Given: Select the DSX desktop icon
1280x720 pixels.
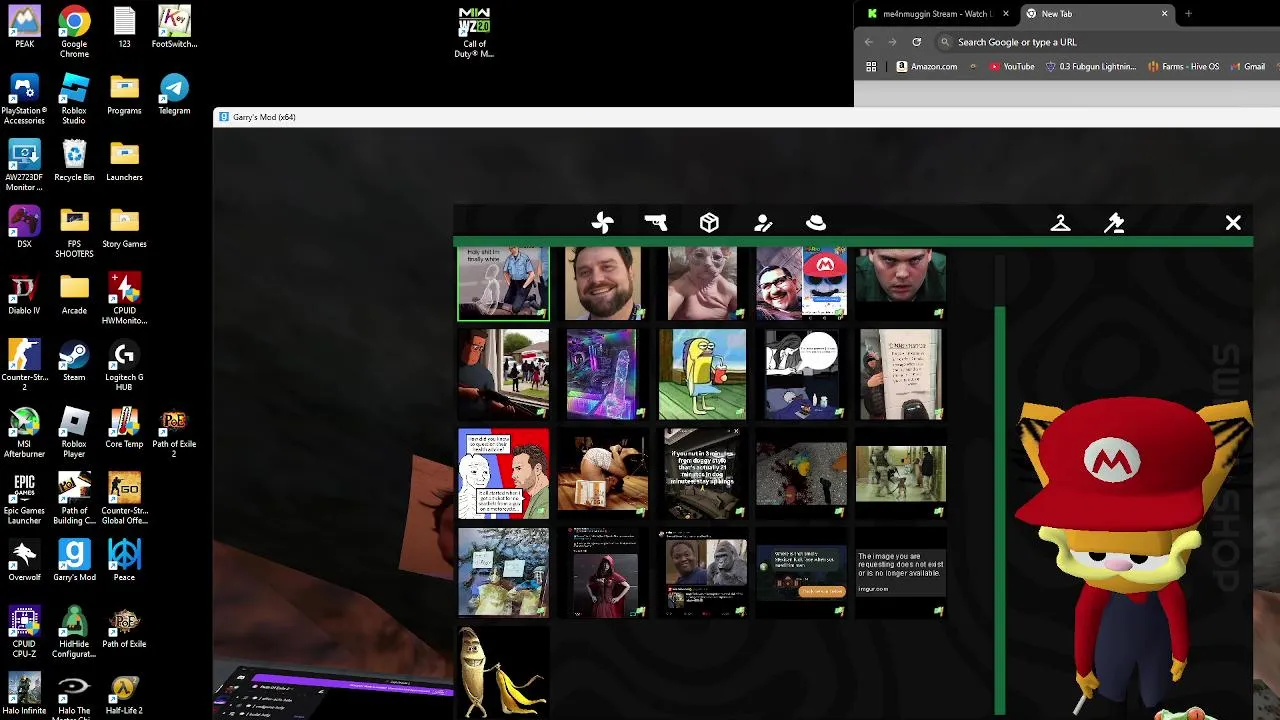Looking at the screenshot, I should (24, 228).
